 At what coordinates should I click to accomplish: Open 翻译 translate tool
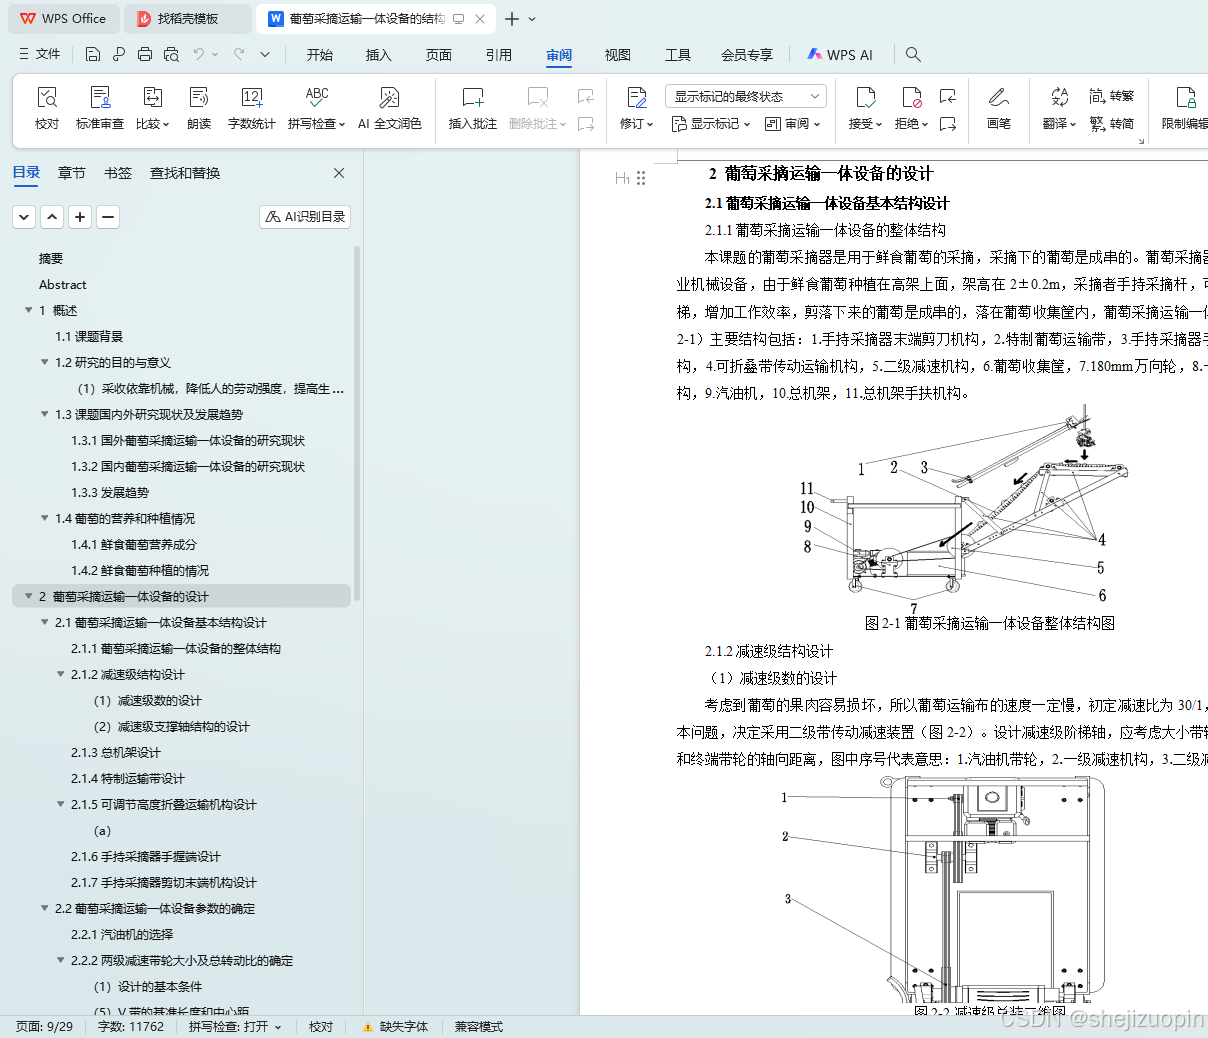click(x=1059, y=108)
